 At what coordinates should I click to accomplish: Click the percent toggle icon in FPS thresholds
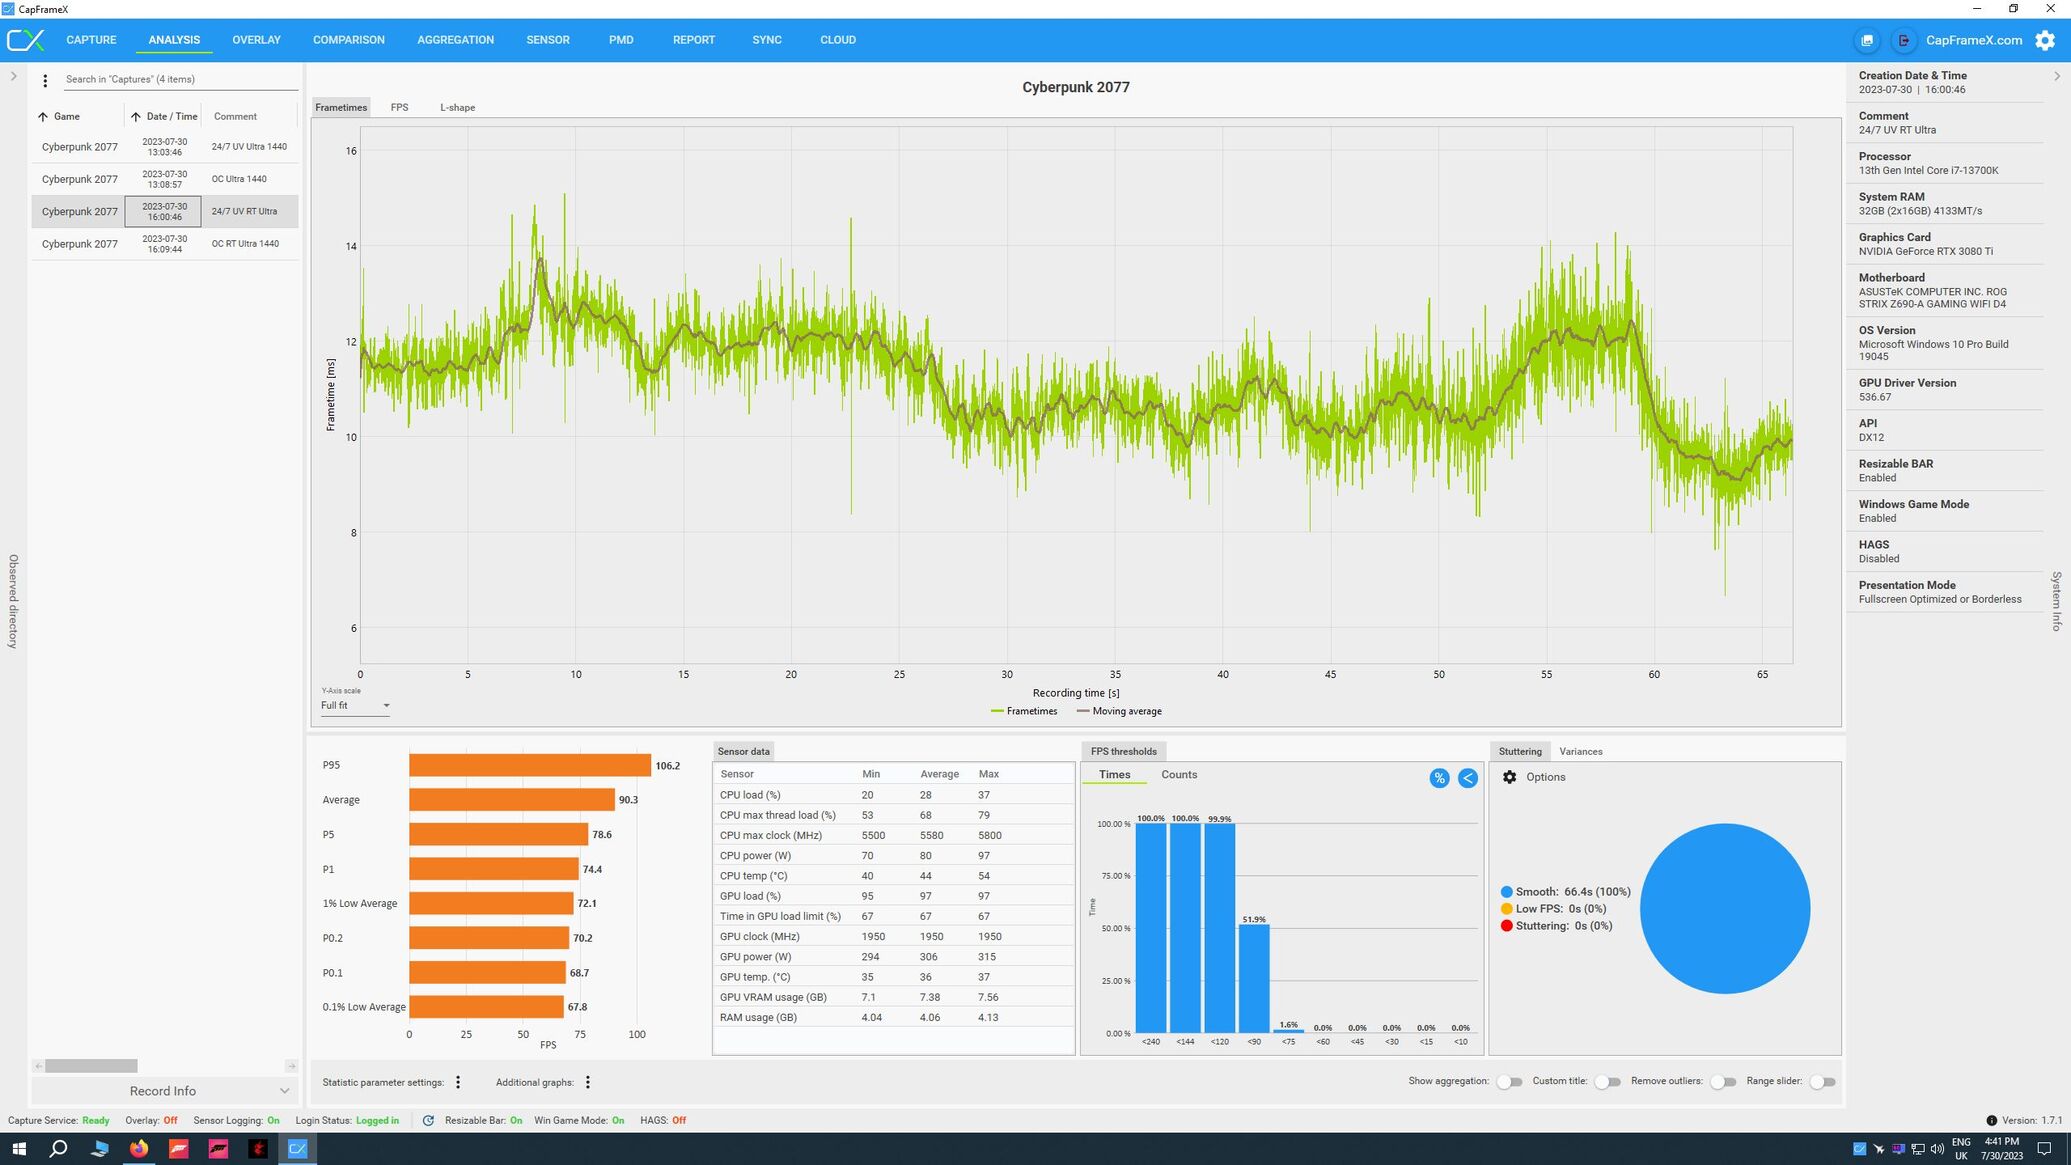pos(1439,778)
